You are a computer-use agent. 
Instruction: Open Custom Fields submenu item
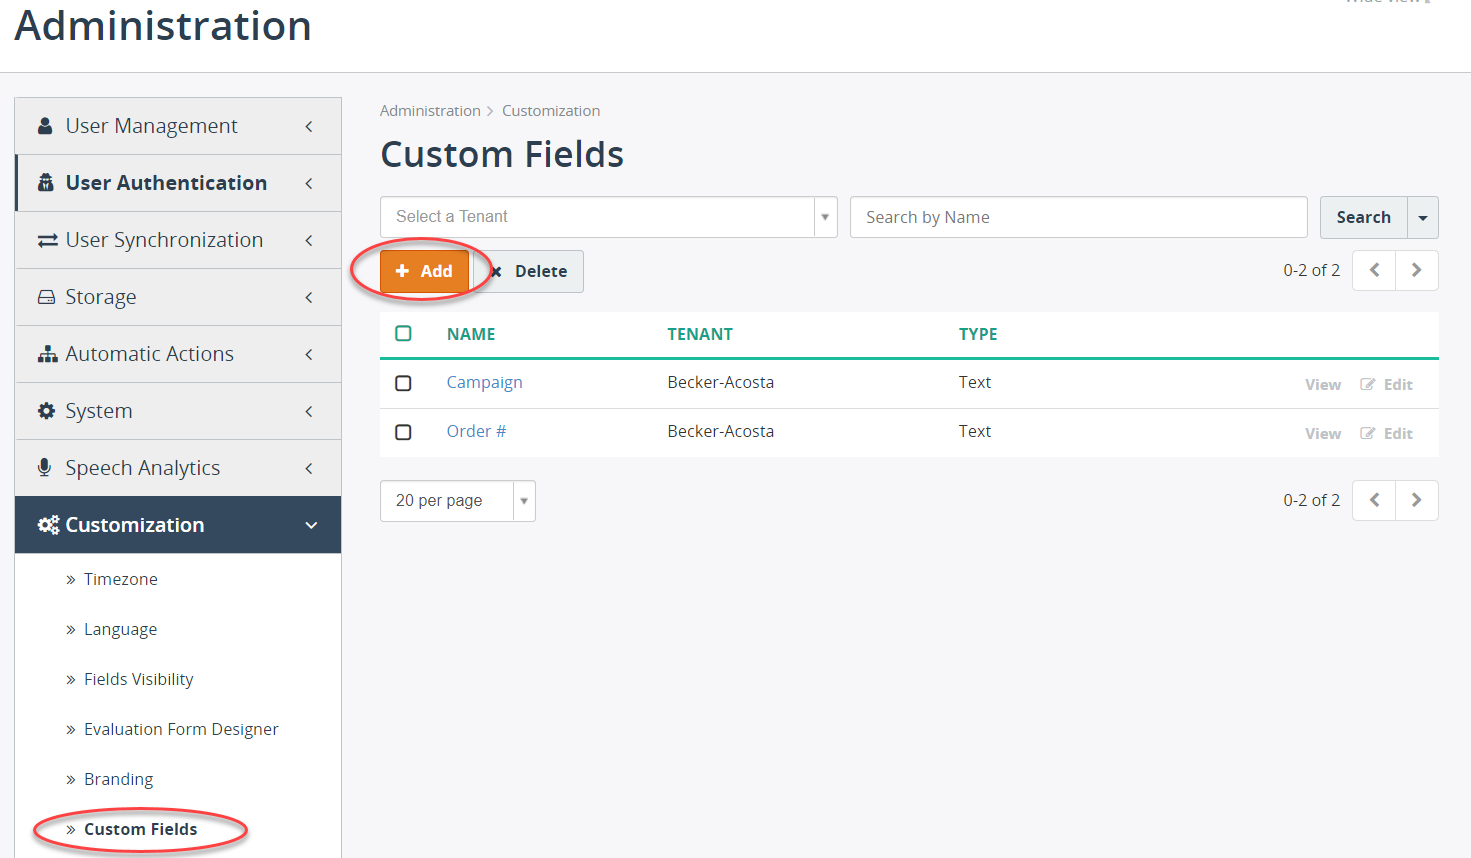140,829
